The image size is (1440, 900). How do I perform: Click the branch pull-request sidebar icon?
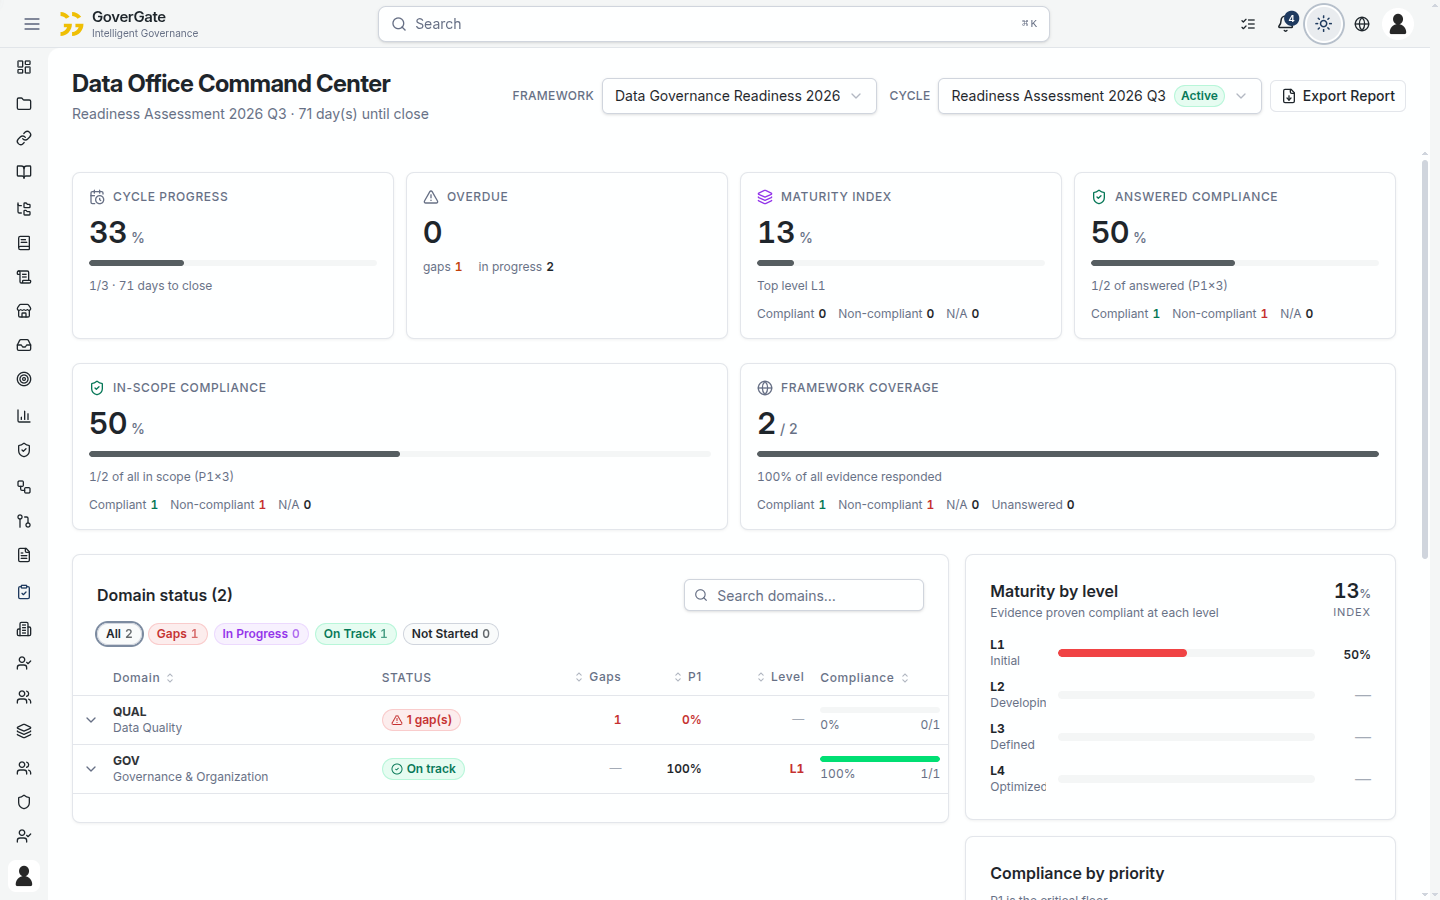(24, 521)
